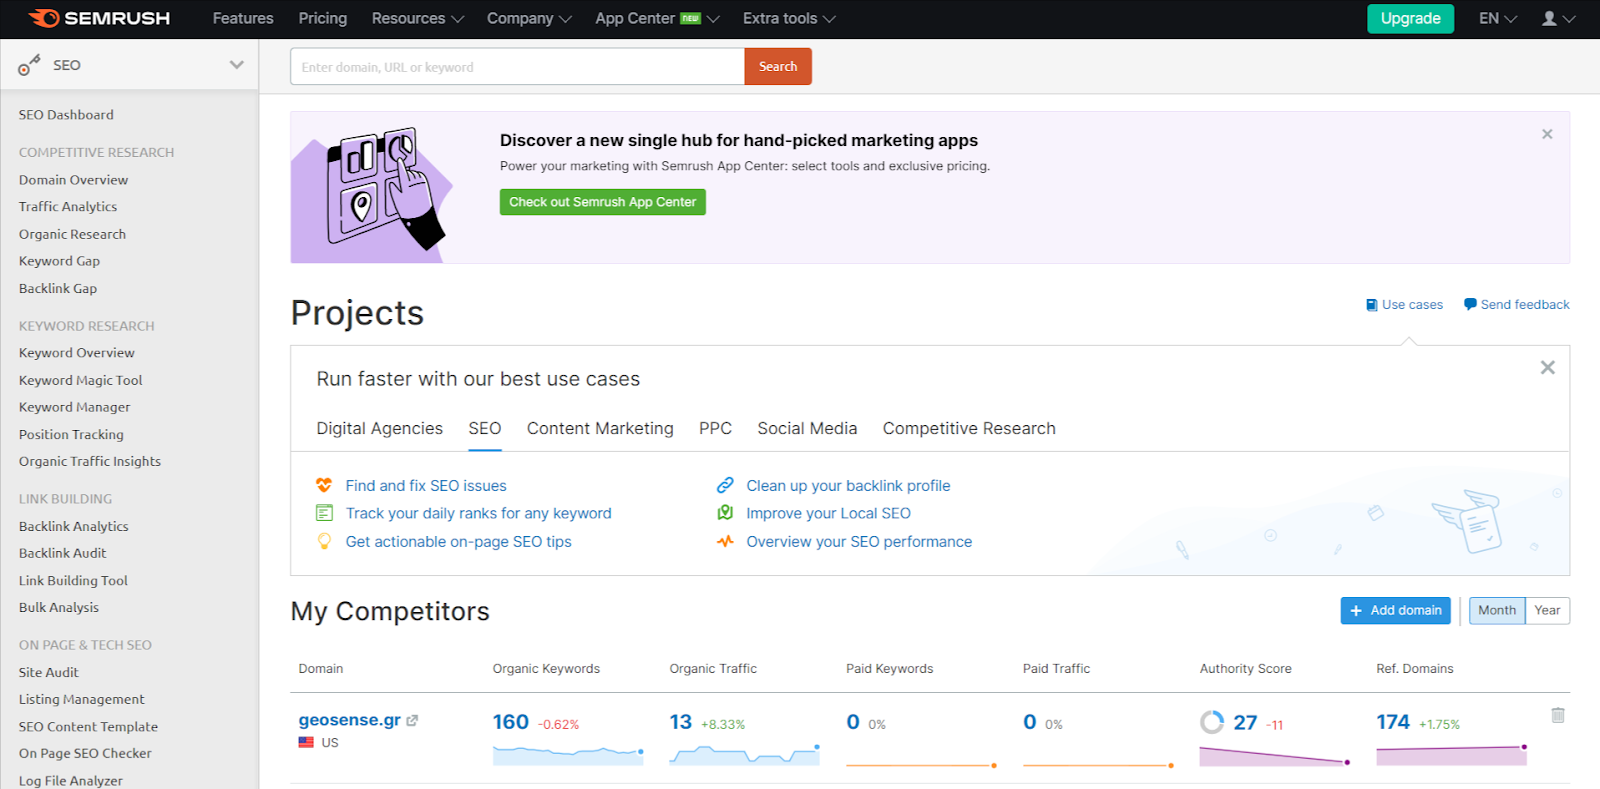Image resolution: width=1600 pixels, height=789 pixels.
Task: Click the Send feedback chat icon
Action: click(1470, 304)
